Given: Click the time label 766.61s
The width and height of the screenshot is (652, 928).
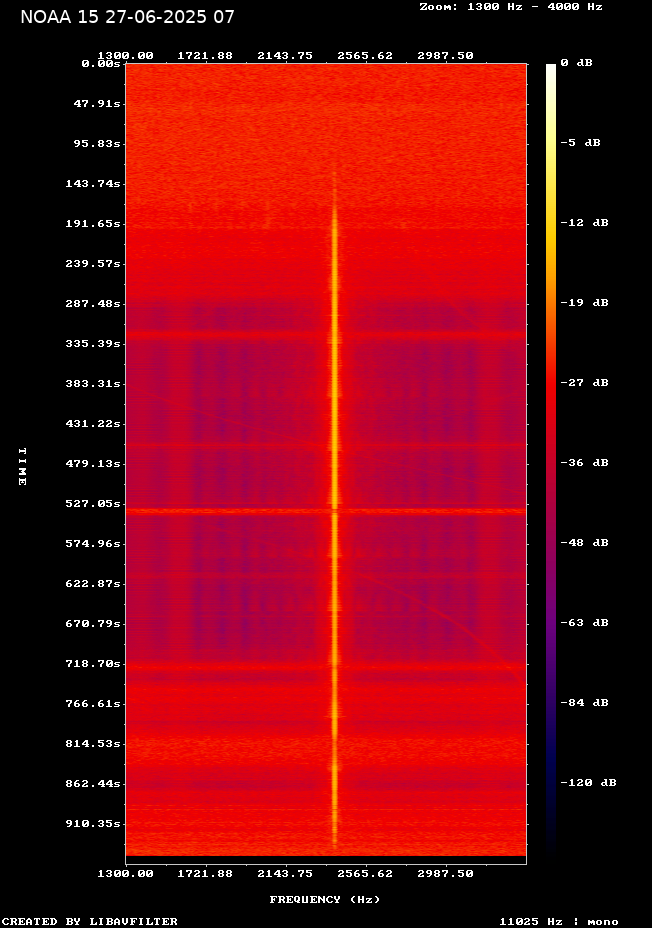Looking at the screenshot, I should pos(93,704).
